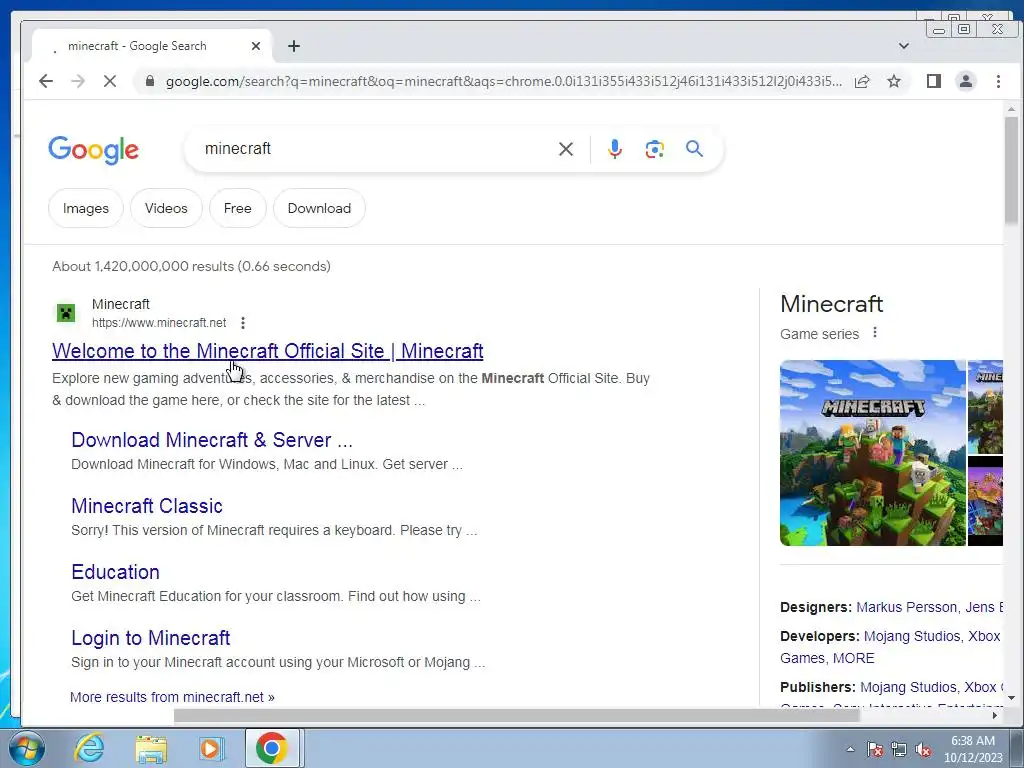This screenshot has height=768, width=1024.
Task: Filter results by Videos
Action: click(x=166, y=208)
